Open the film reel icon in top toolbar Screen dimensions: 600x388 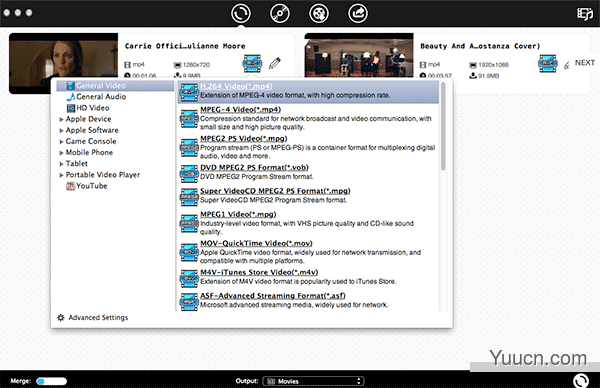pos(319,13)
